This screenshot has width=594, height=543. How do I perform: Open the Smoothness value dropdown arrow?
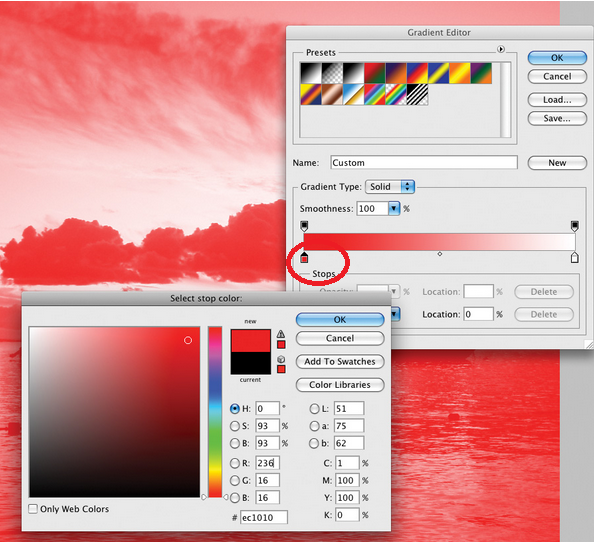[x=394, y=208]
